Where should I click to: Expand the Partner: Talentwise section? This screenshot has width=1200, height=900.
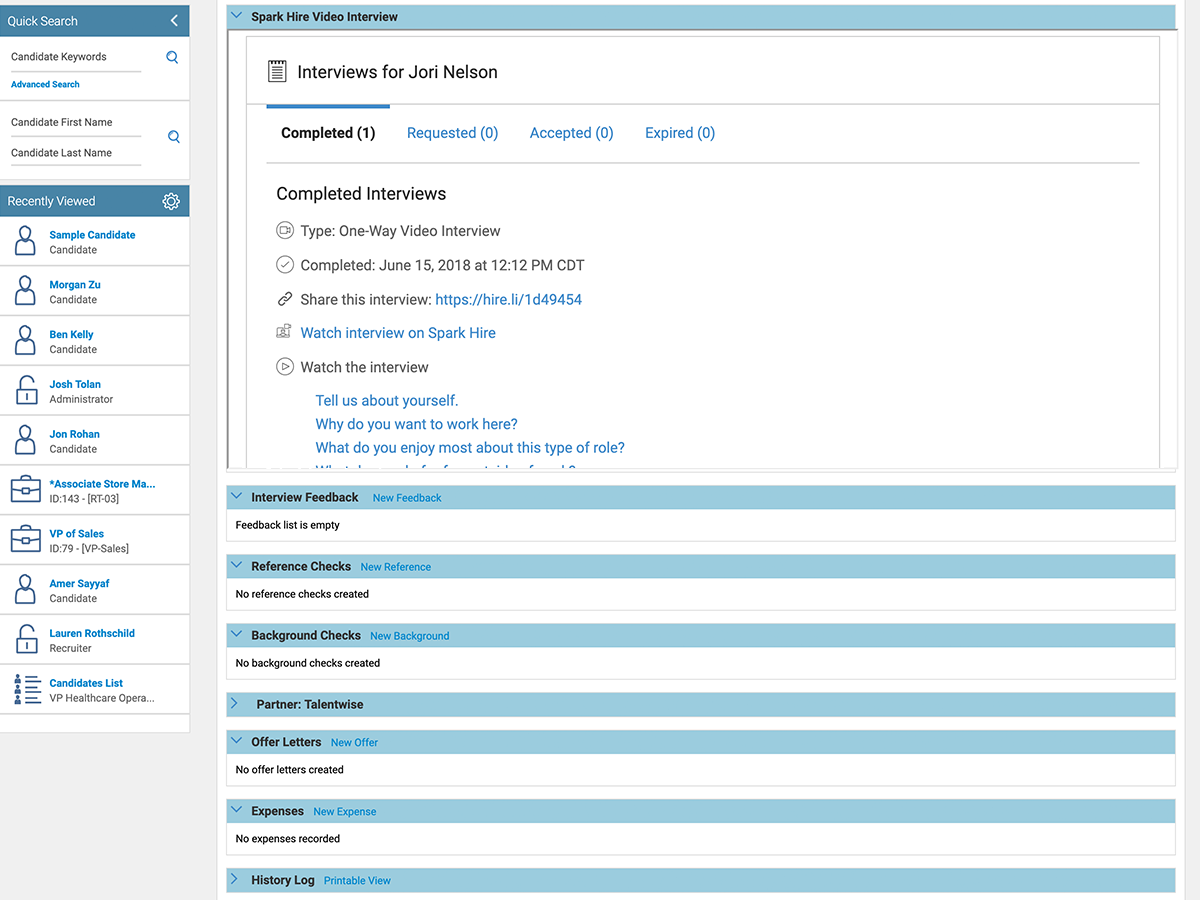(235, 704)
